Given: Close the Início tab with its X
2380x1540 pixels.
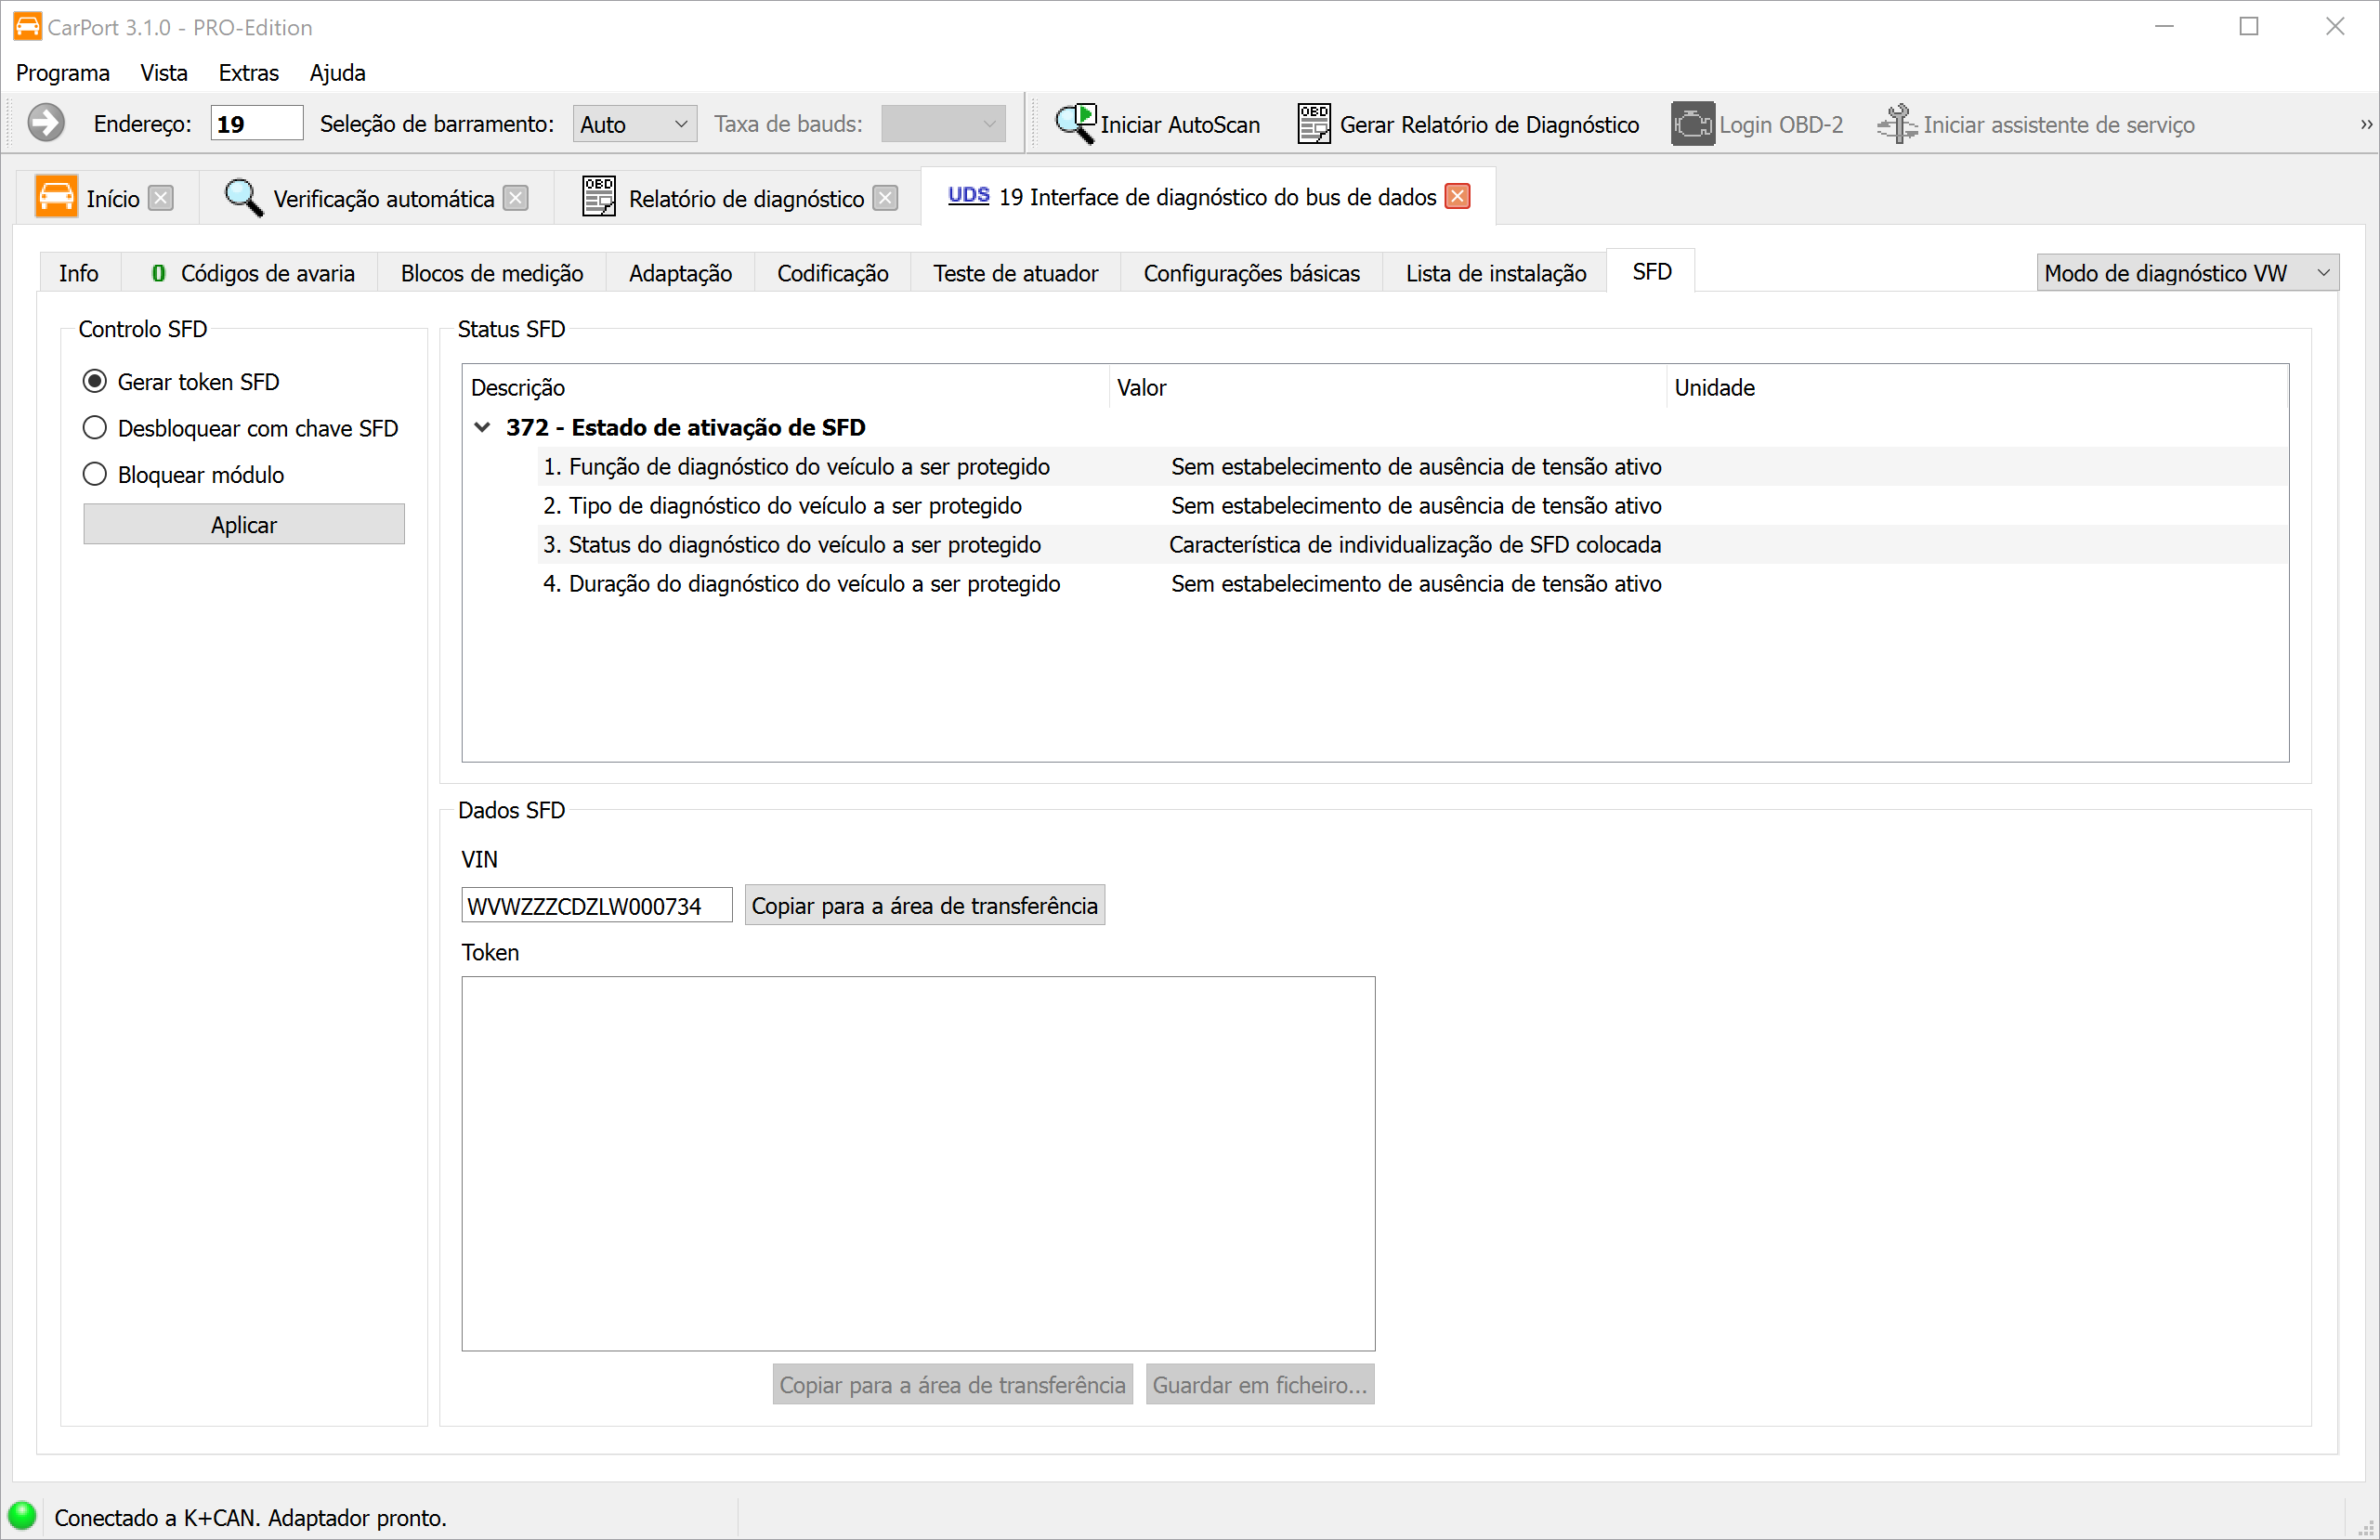Looking at the screenshot, I should (x=161, y=198).
